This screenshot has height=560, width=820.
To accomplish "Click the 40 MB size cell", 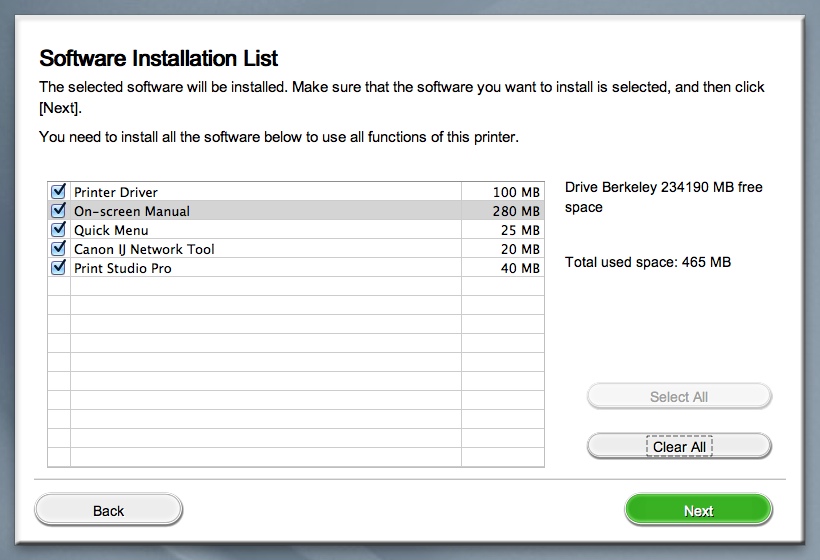I will click(x=520, y=268).
